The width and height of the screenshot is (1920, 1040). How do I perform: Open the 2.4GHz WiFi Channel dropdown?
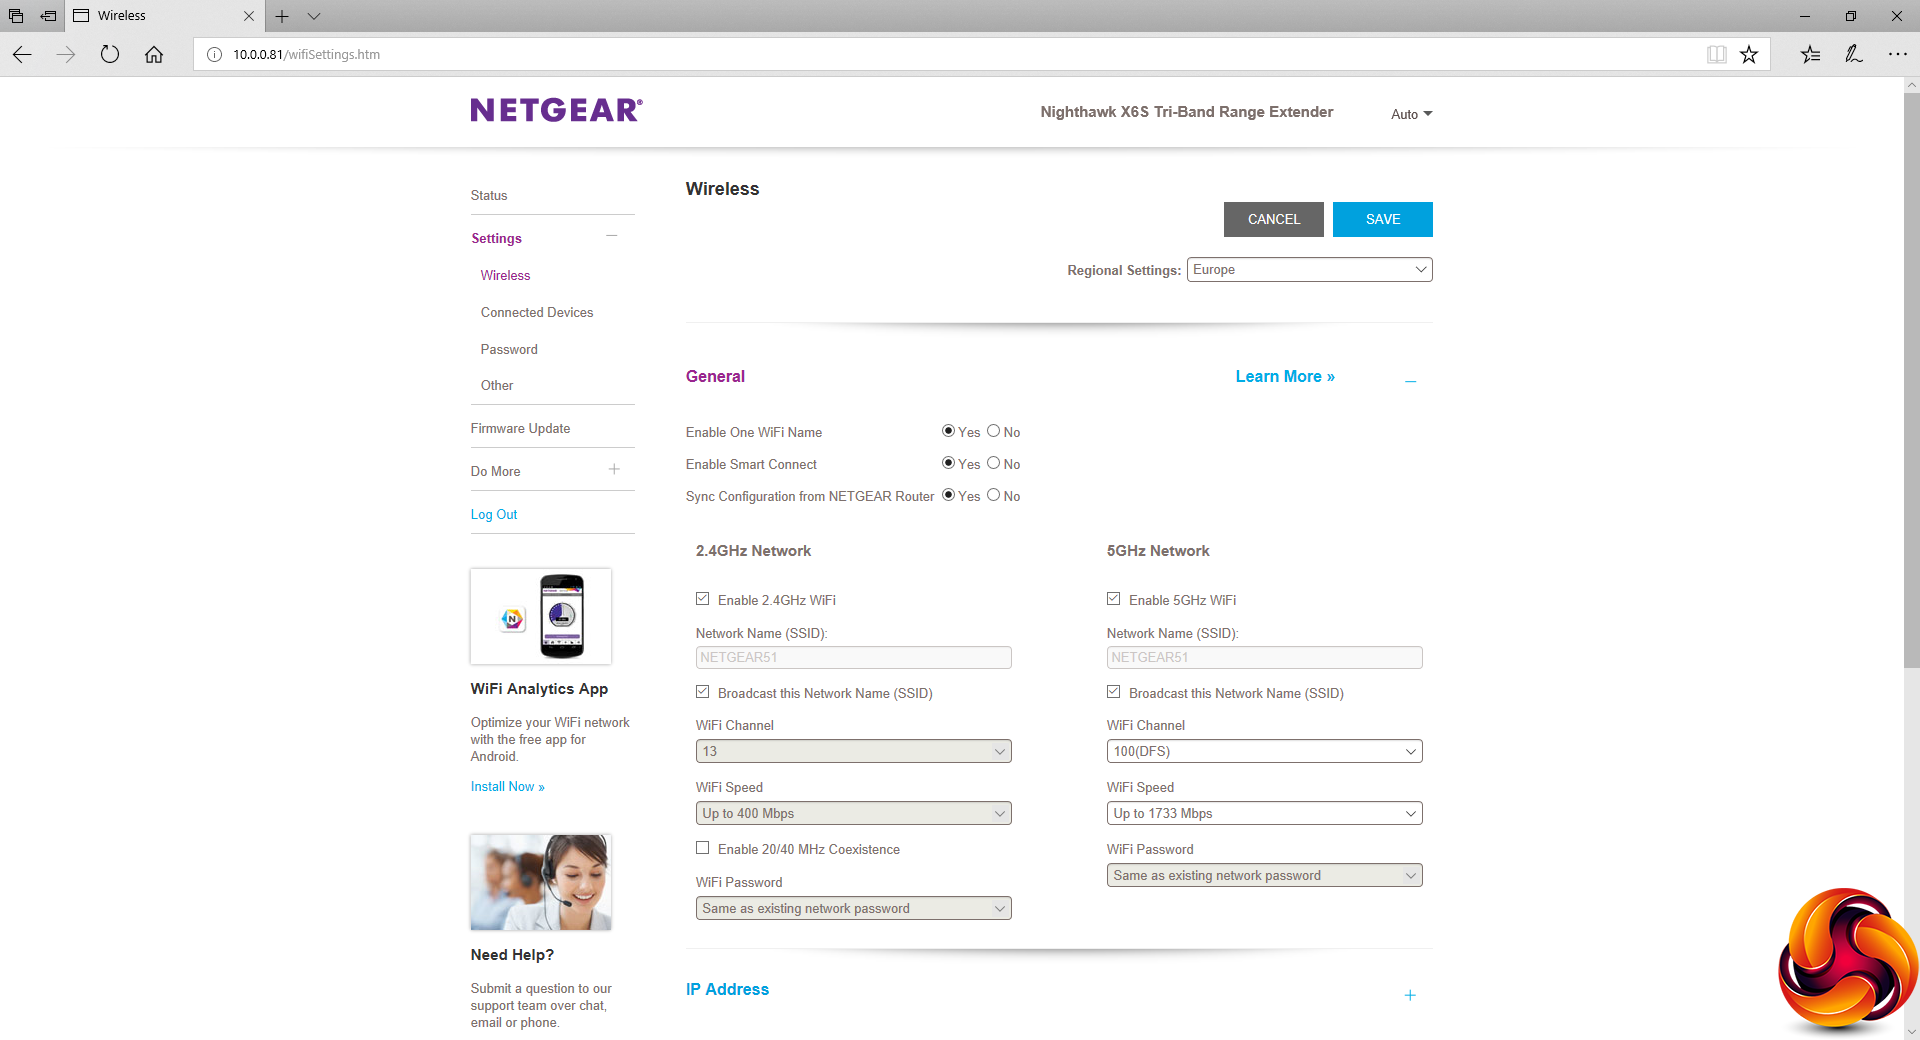pyautogui.click(x=853, y=751)
